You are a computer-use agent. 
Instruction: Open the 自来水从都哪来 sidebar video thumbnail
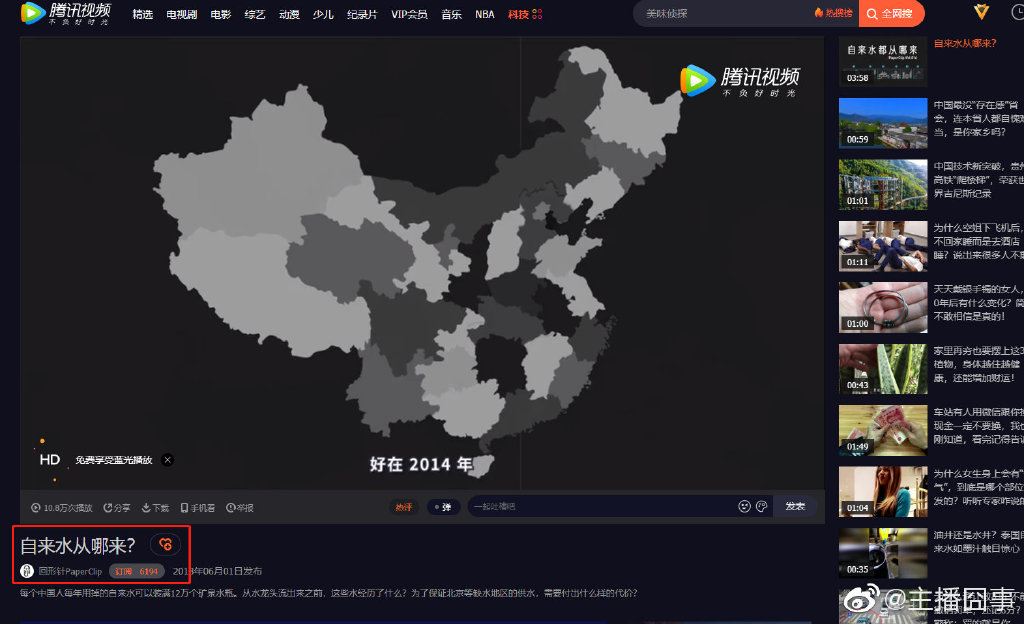coord(882,61)
